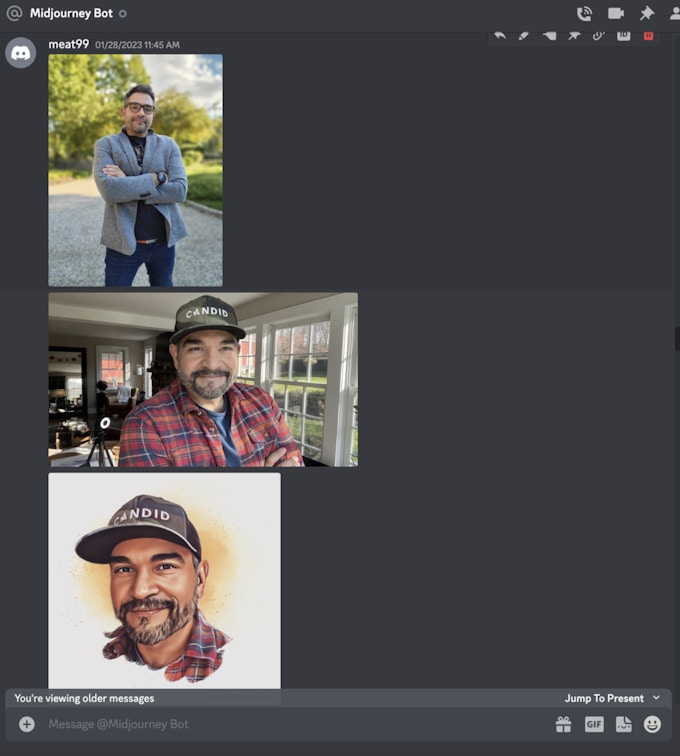This screenshot has height=756, width=680.
Task: Start a video call
Action: [x=615, y=14]
